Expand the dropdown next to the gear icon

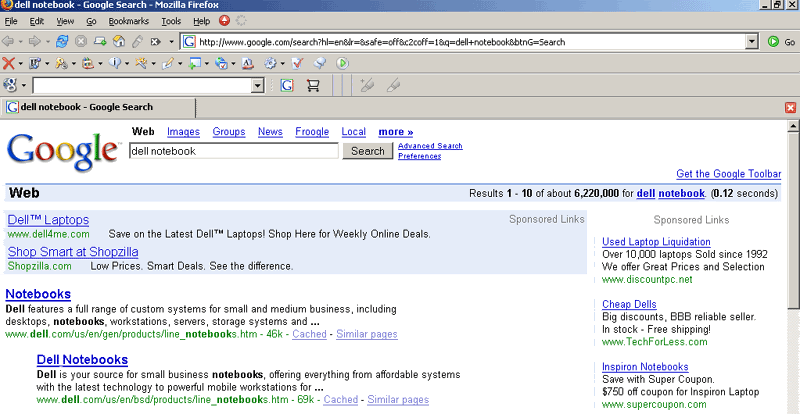pos(282,64)
